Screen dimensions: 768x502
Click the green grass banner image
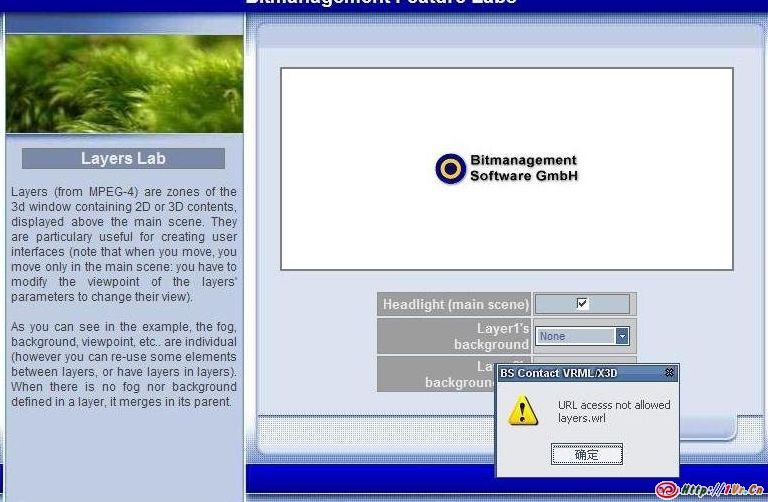click(124, 85)
